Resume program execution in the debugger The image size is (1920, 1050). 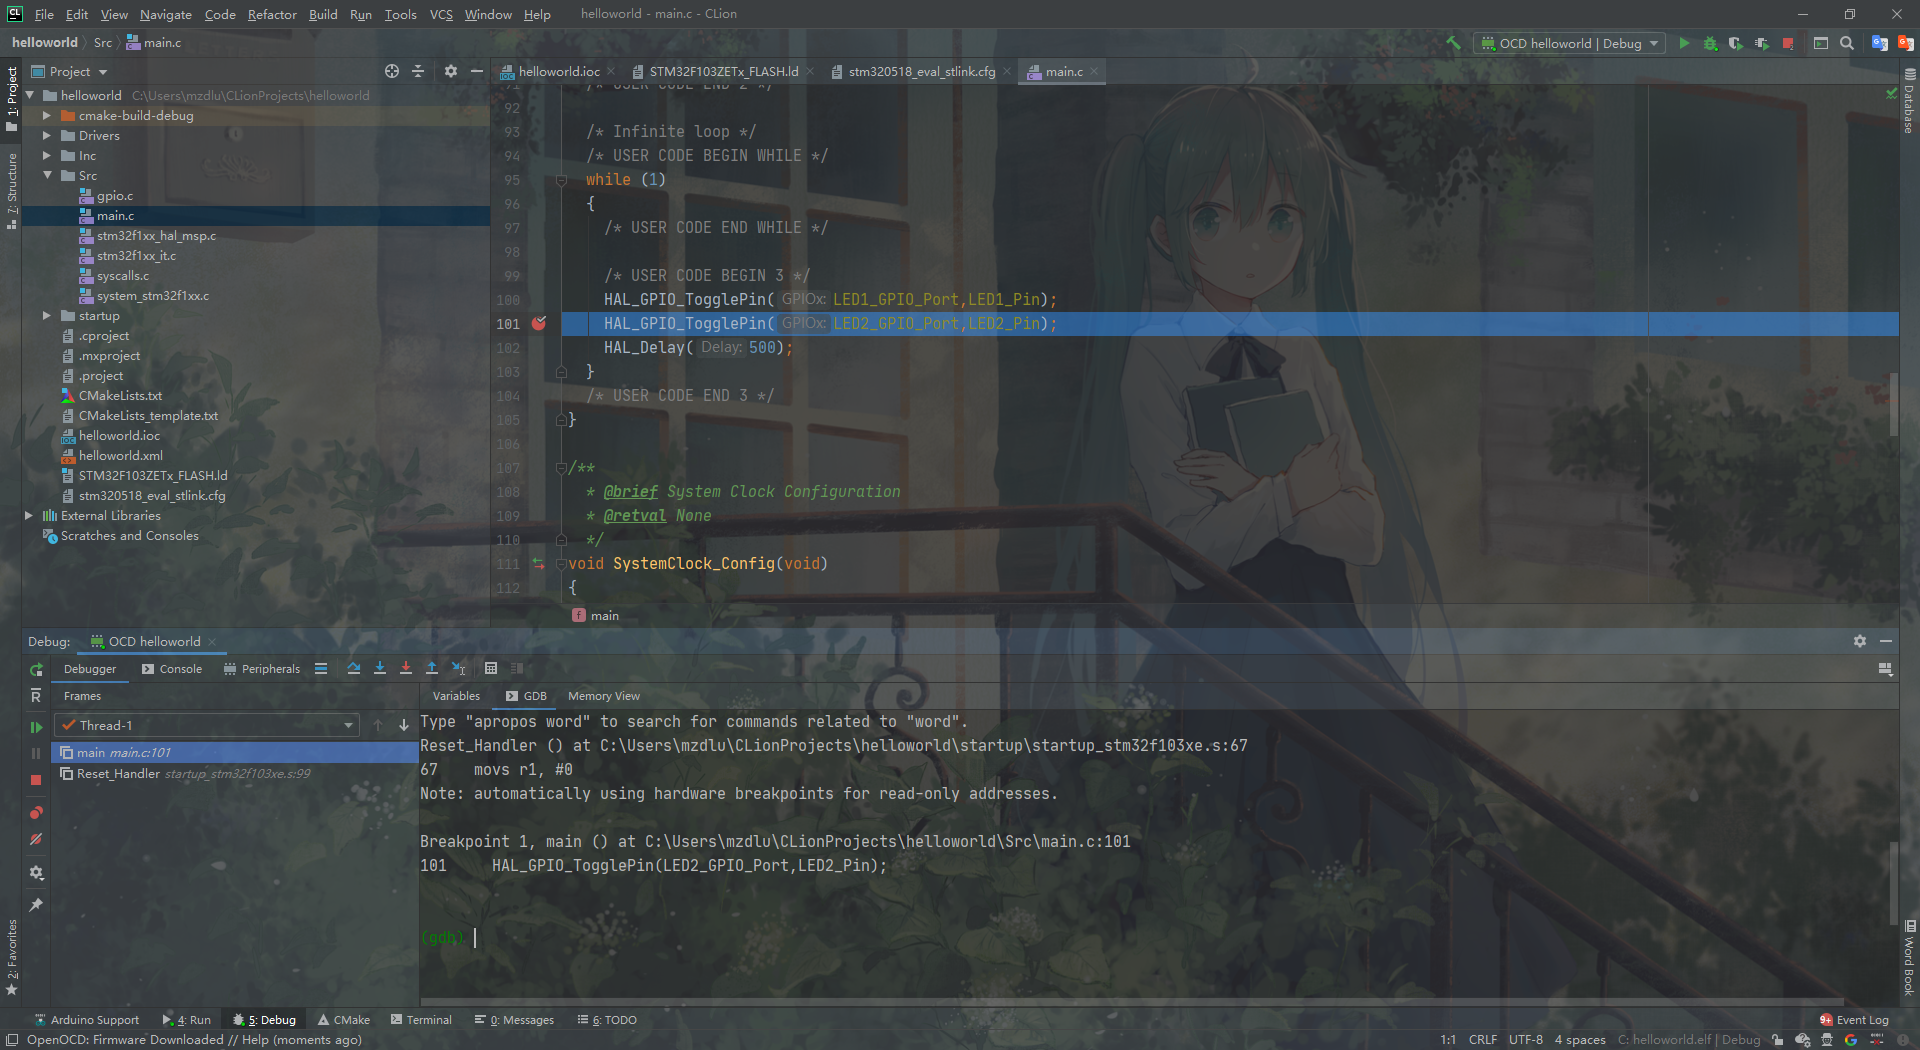[x=36, y=726]
